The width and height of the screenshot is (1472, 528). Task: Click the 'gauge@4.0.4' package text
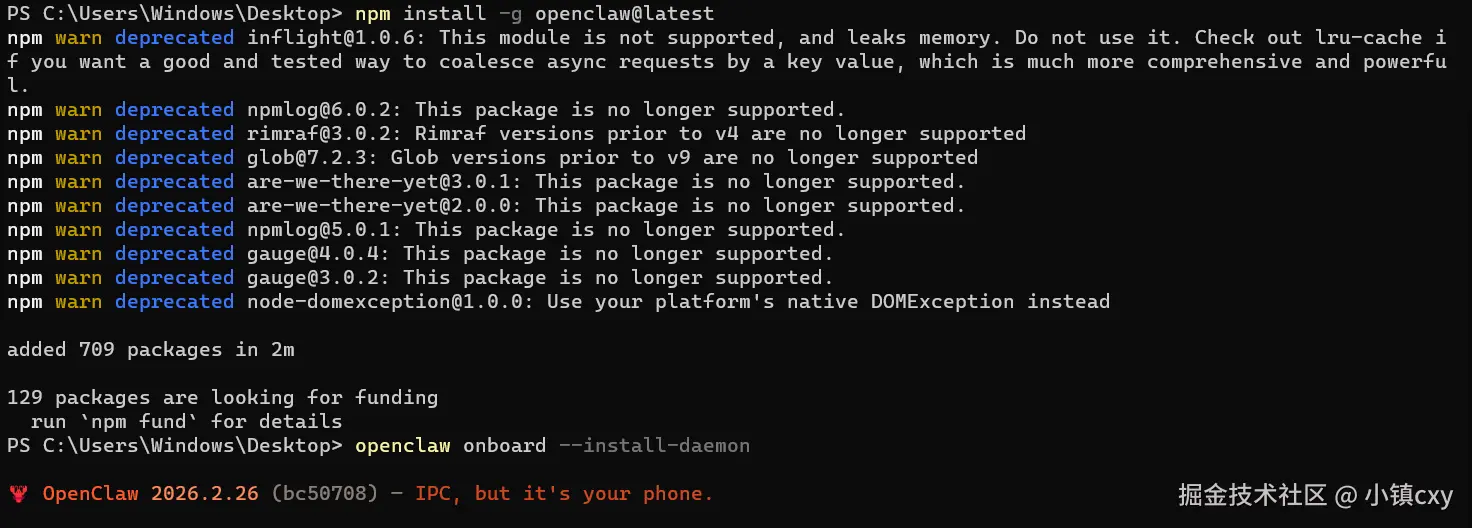pyautogui.click(x=317, y=254)
